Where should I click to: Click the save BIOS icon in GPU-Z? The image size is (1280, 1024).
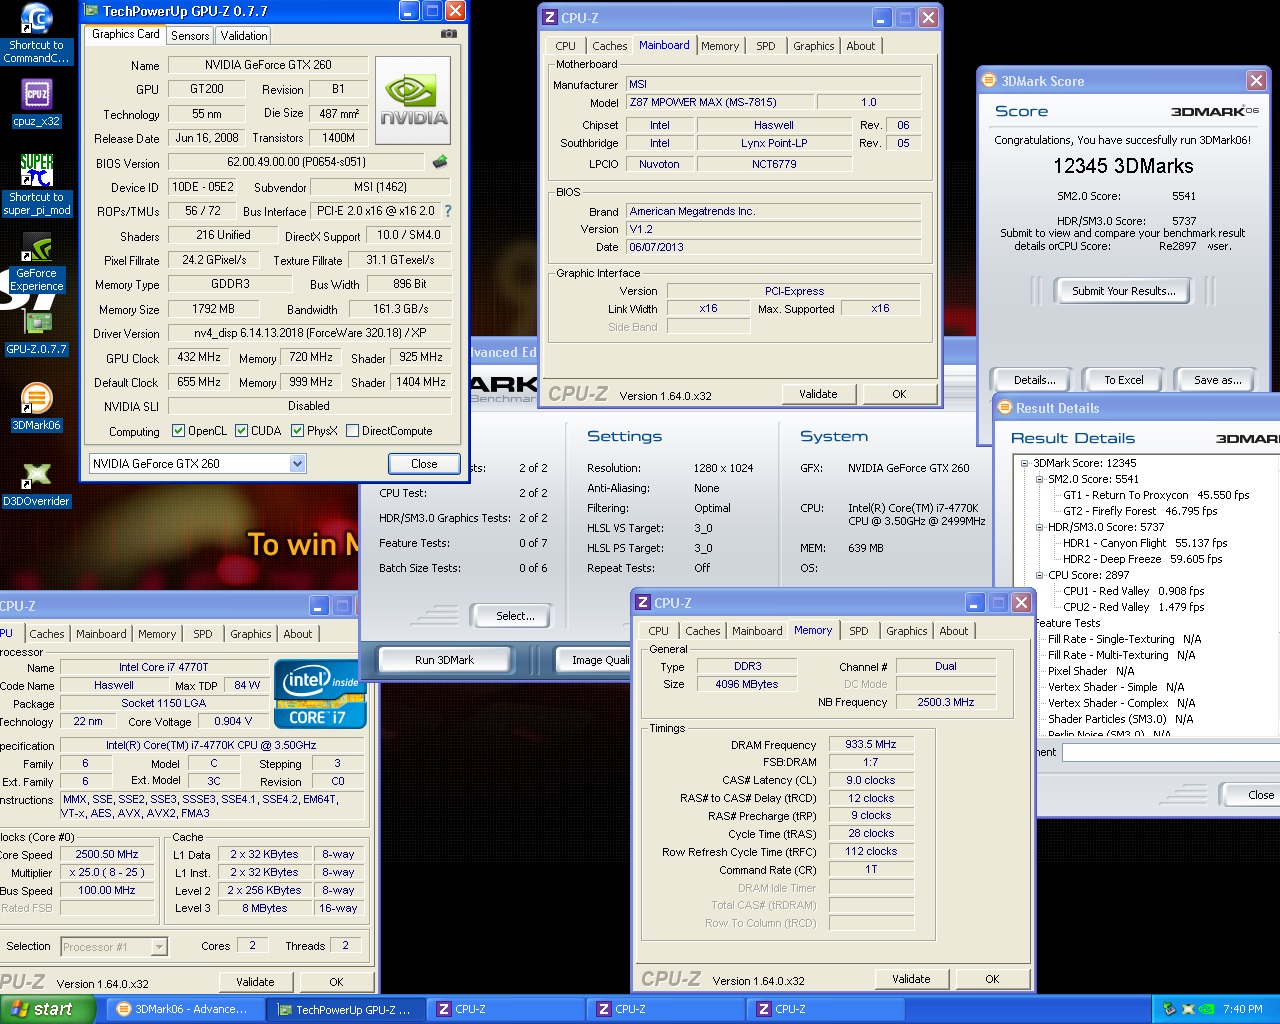439,161
